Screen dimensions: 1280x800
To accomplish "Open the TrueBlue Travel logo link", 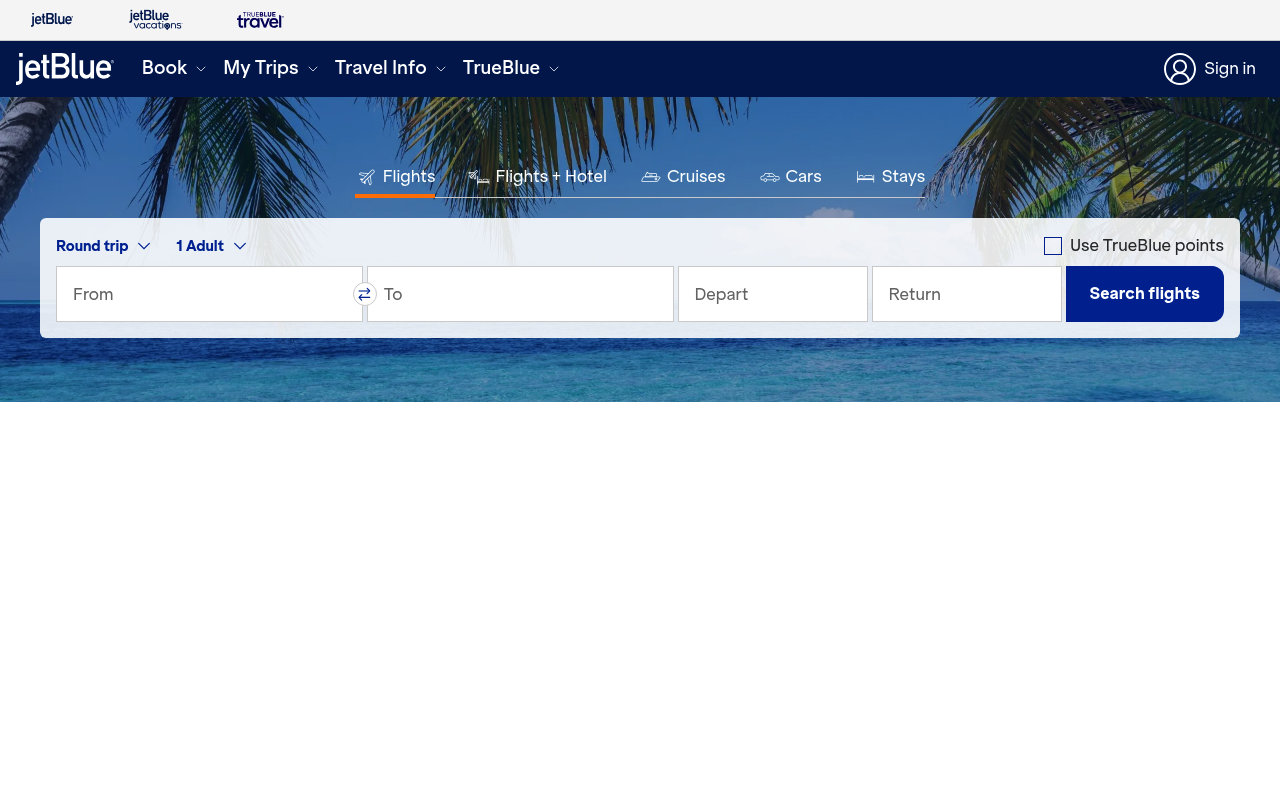I will [260, 20].
